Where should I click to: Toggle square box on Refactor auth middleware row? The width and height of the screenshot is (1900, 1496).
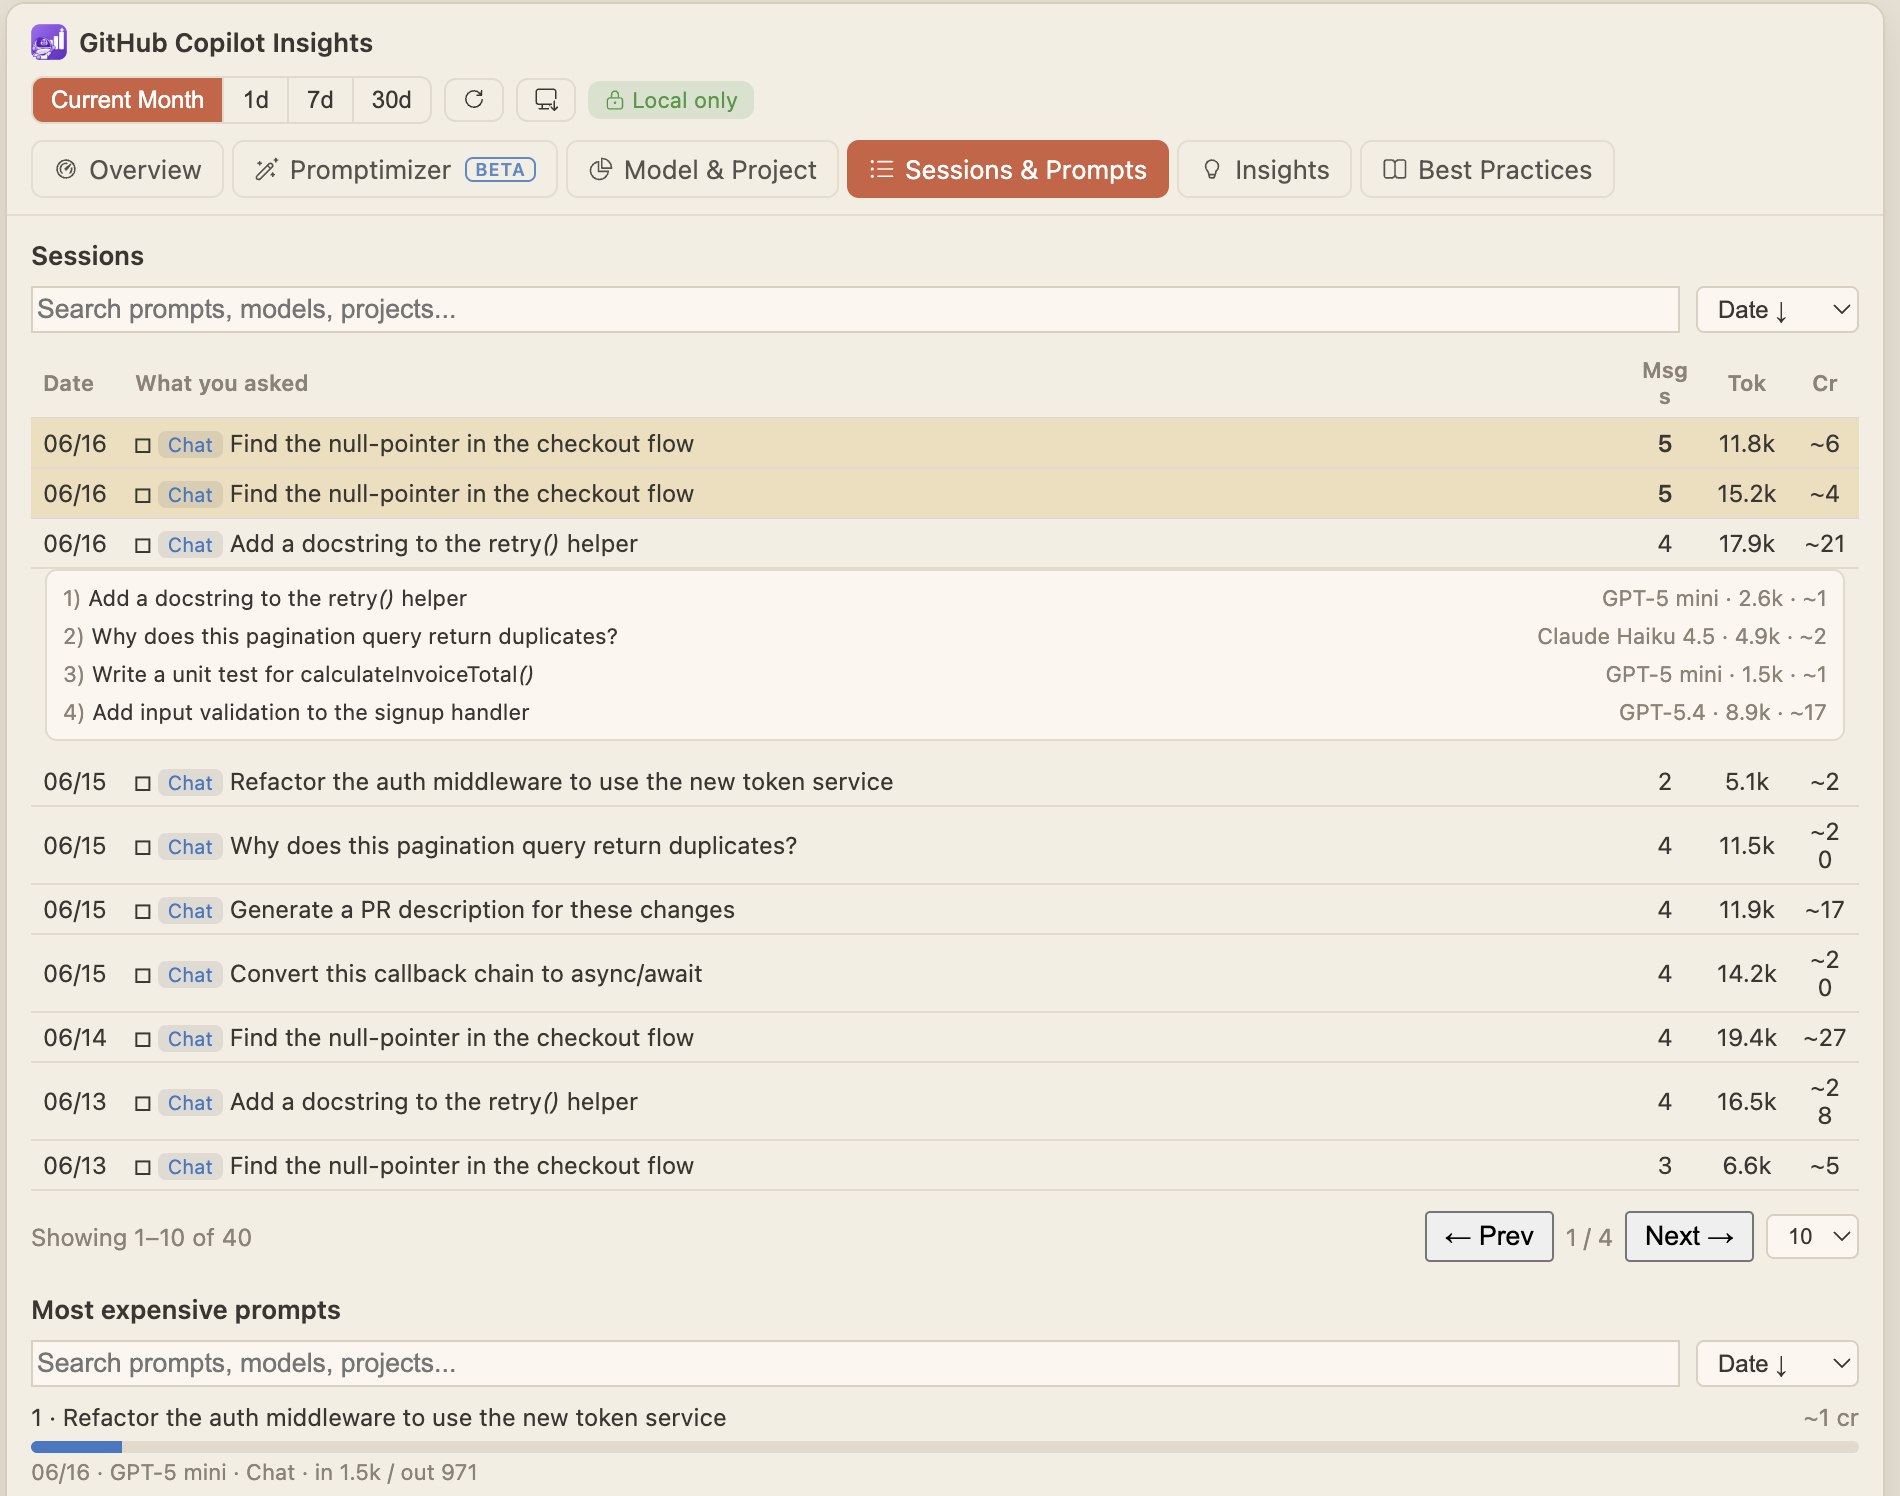[143, 783]
